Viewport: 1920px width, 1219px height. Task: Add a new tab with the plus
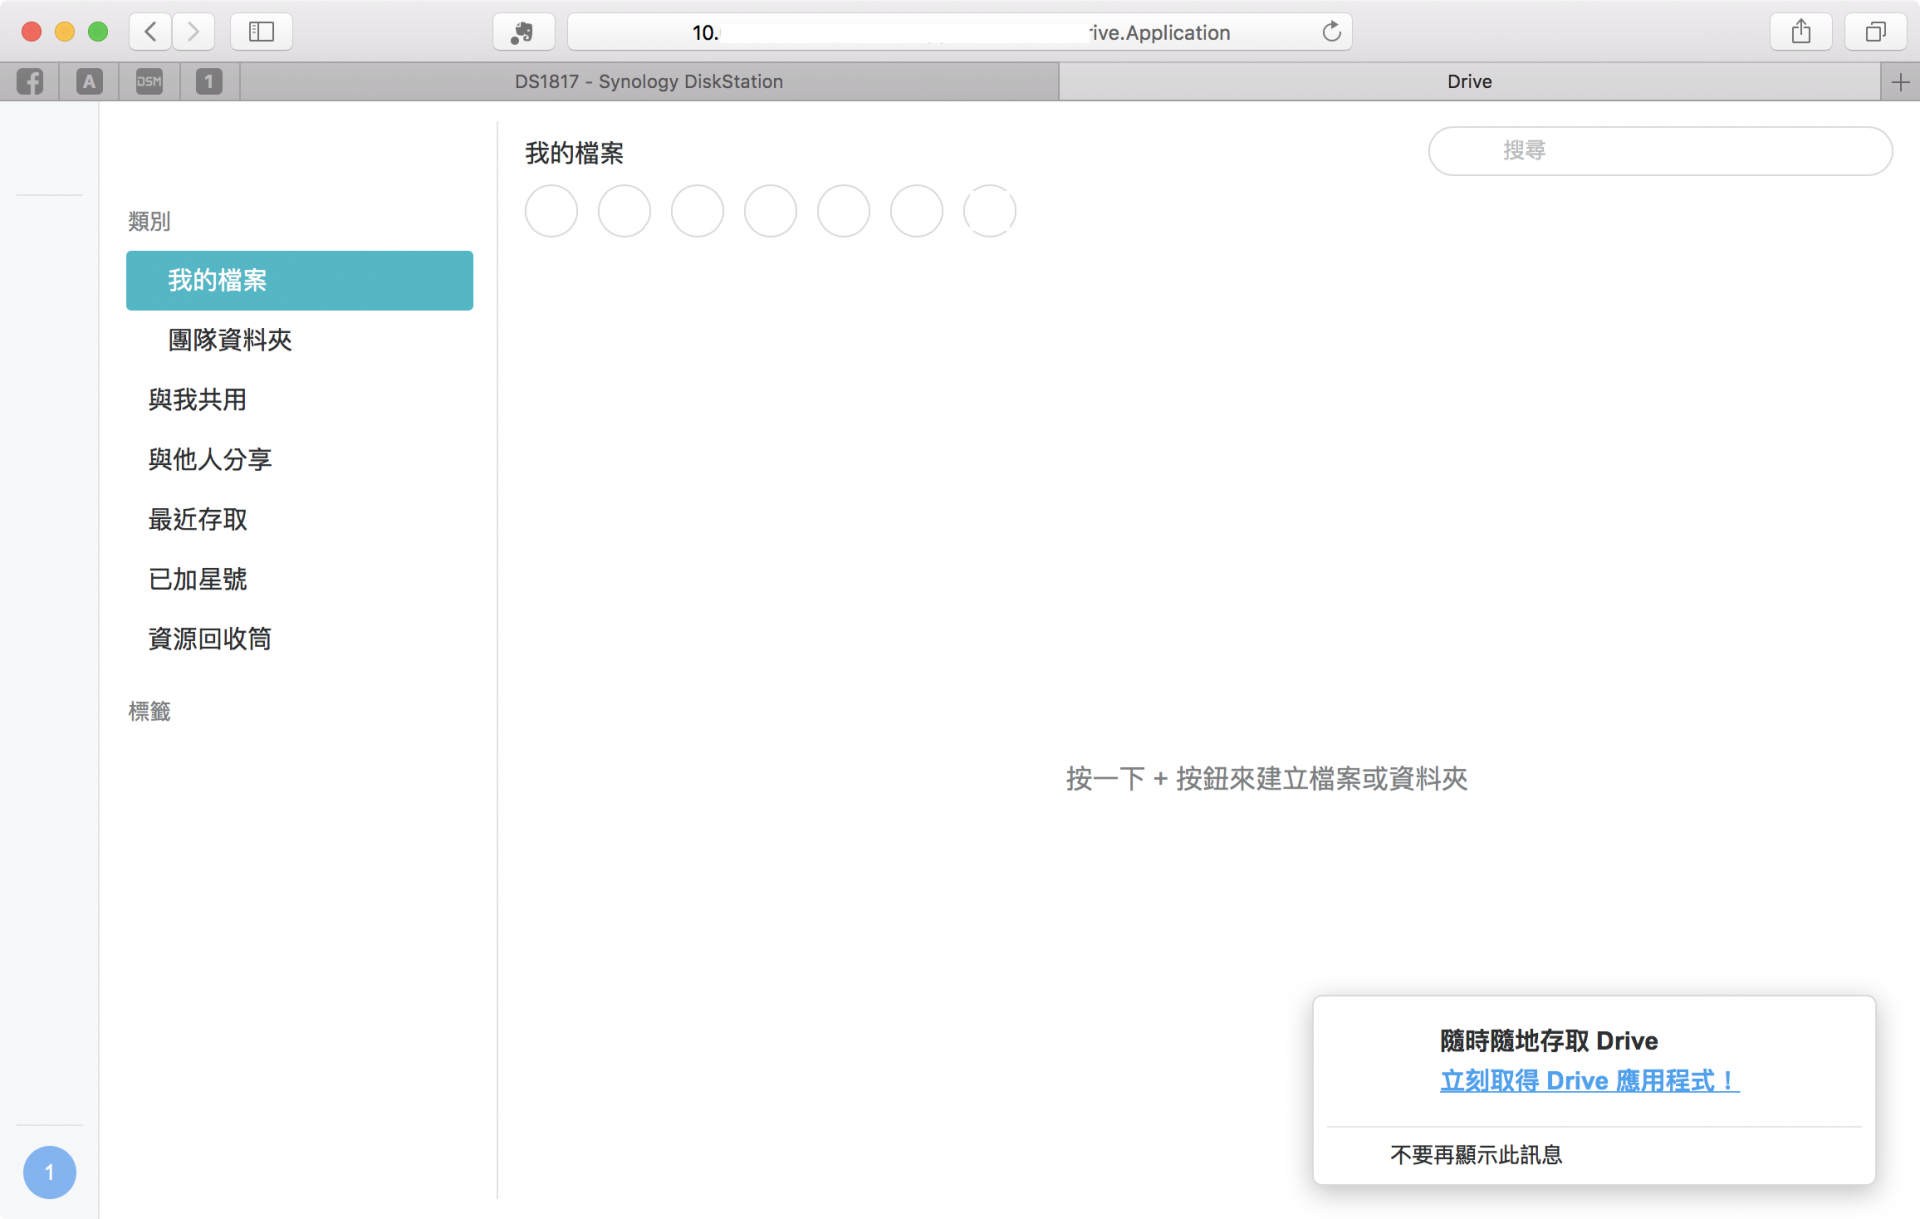(x=1900, y=82)
